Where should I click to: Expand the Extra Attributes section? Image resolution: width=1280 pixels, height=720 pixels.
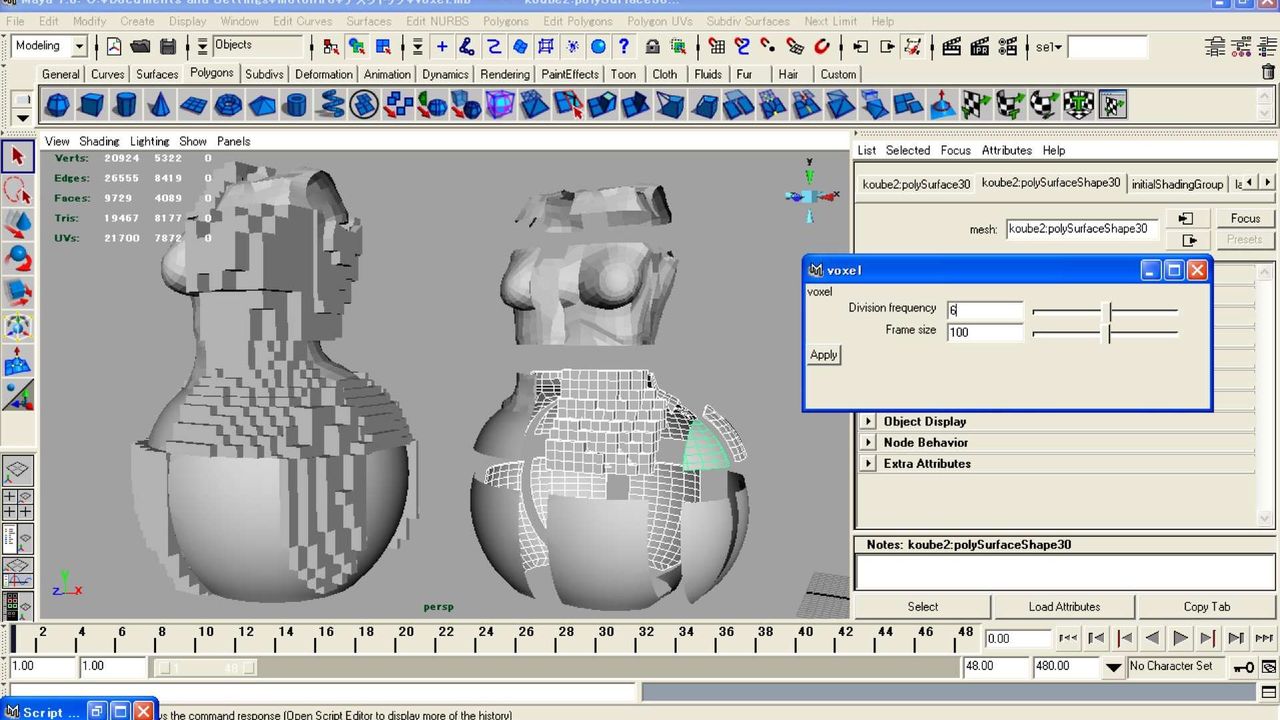(868, 463)
